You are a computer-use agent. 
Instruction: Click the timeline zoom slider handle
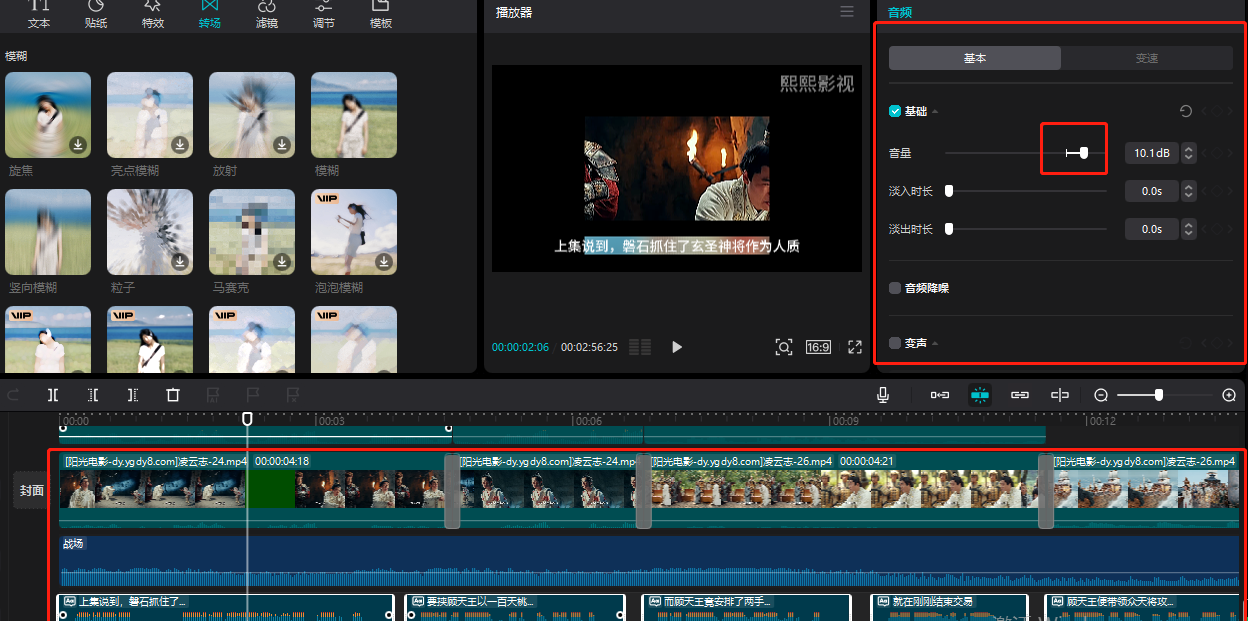click(1159, 395)
